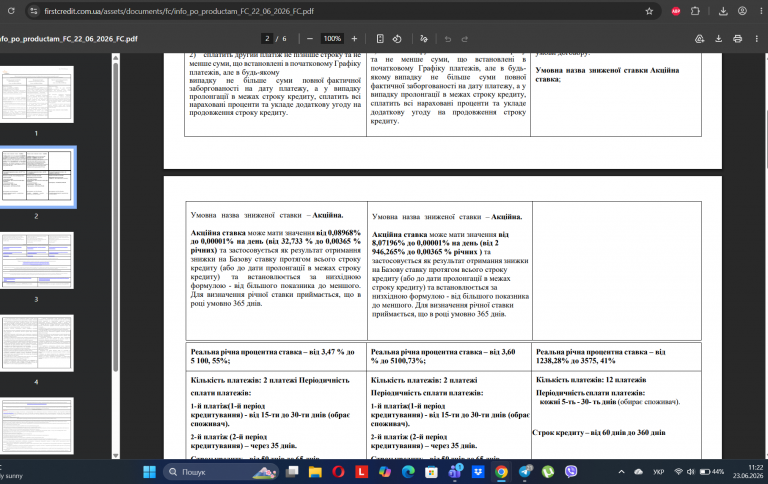
Task: Download the PDF from viewer toolbar
Action: 719,39
